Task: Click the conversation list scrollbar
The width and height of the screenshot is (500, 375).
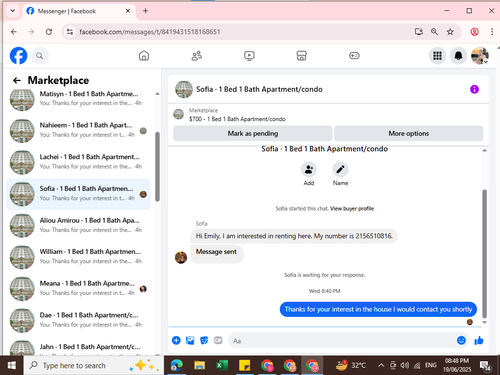Action: pos(157,167)
